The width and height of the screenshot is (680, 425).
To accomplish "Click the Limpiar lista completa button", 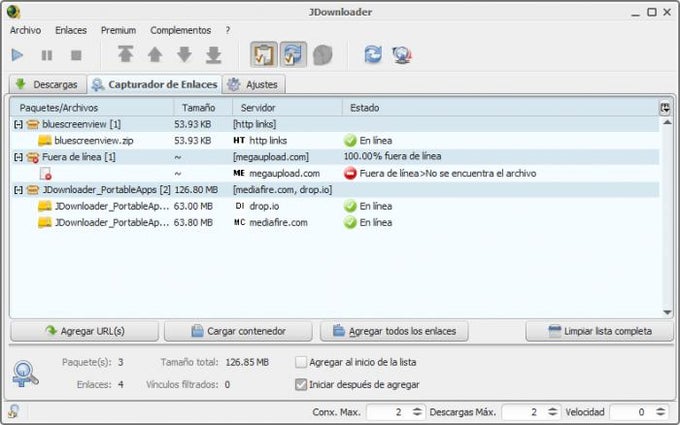I will (x=600, y=331).
